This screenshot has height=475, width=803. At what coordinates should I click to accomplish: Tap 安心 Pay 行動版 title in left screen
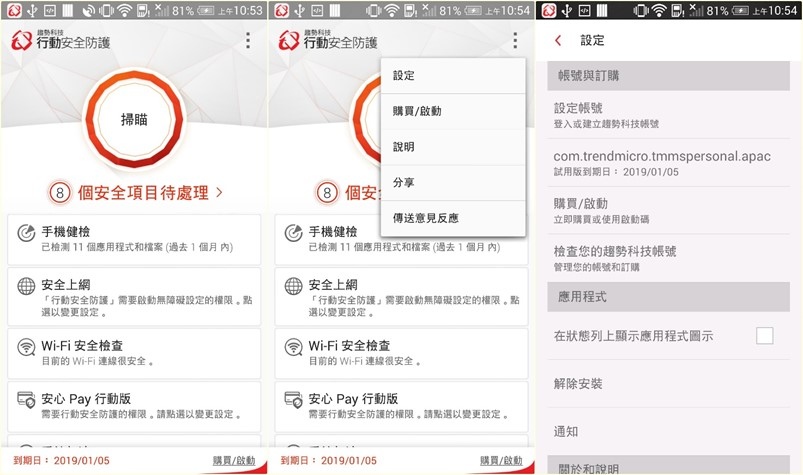point(86,399)
